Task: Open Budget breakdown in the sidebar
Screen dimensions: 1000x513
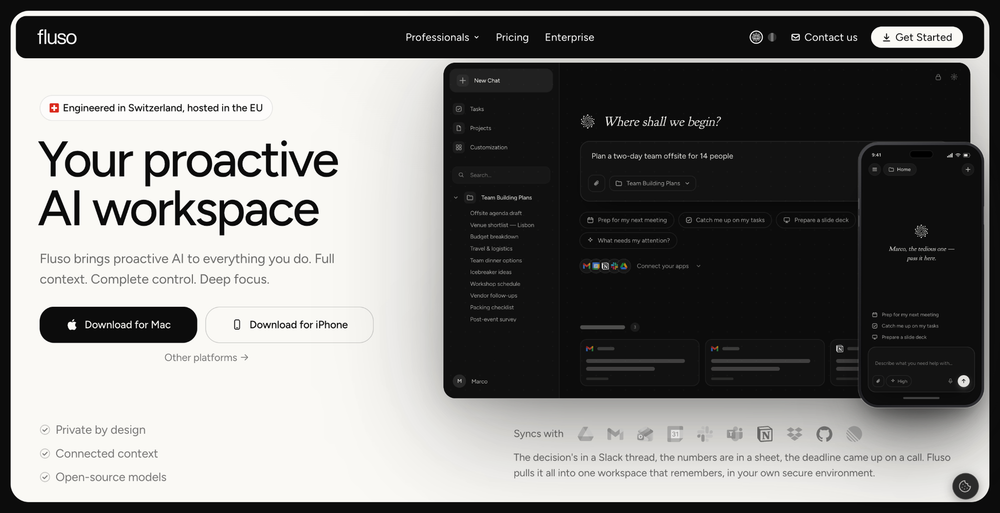Action: click(494, 237)
